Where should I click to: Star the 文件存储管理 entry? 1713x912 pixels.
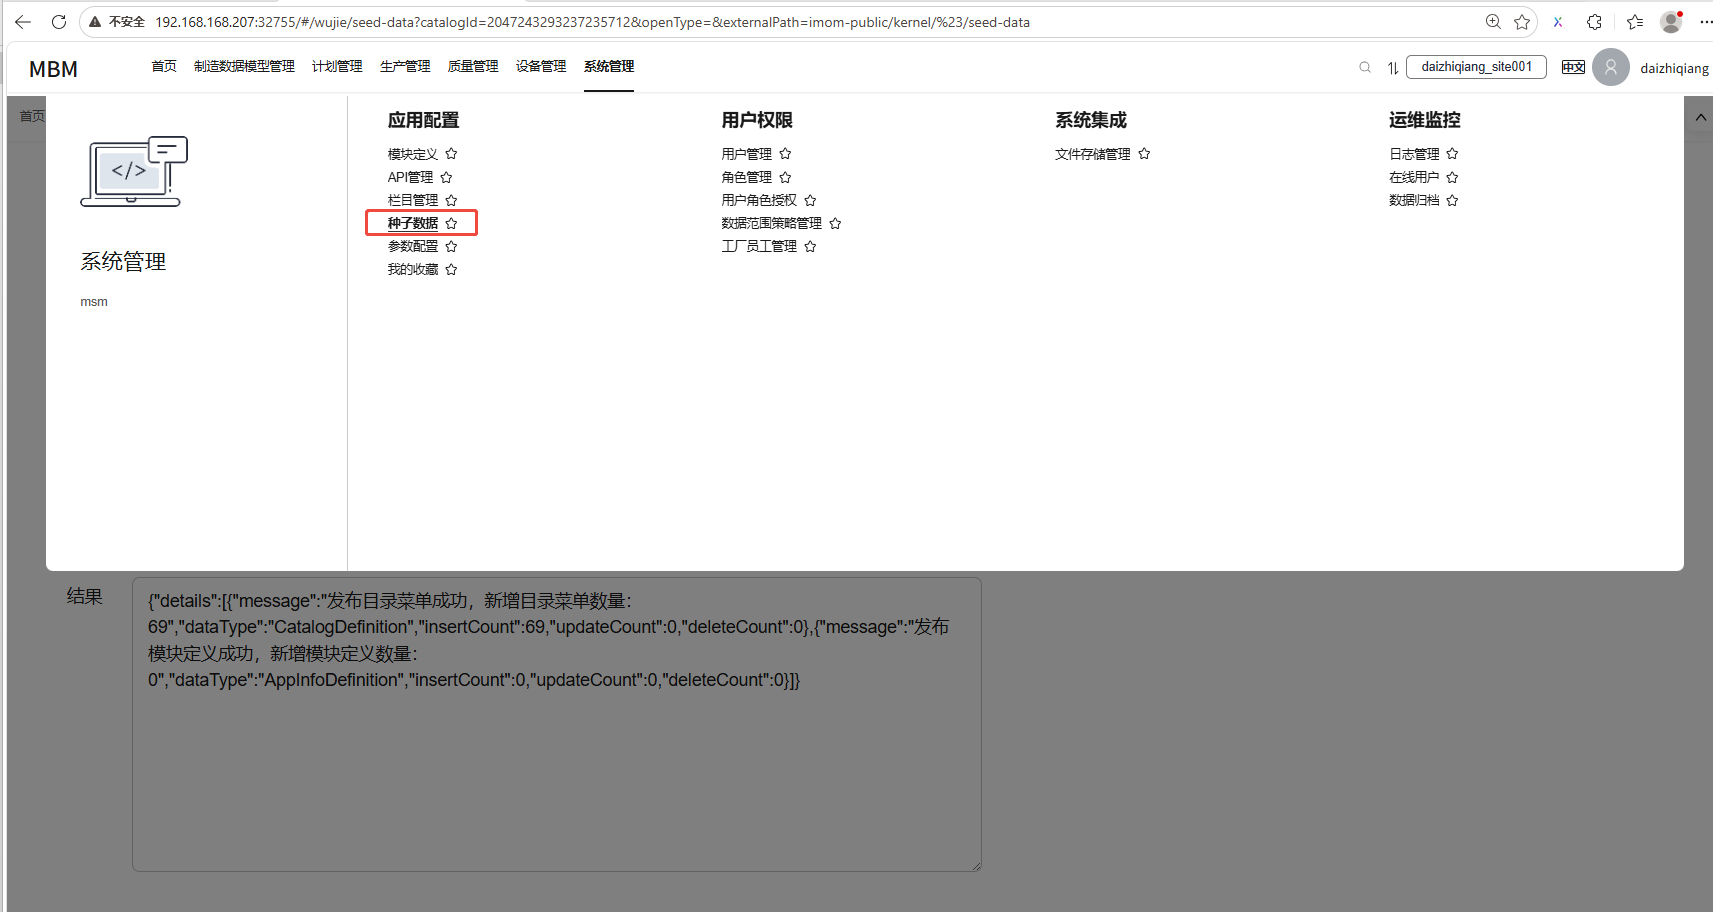click(1144, 154)
